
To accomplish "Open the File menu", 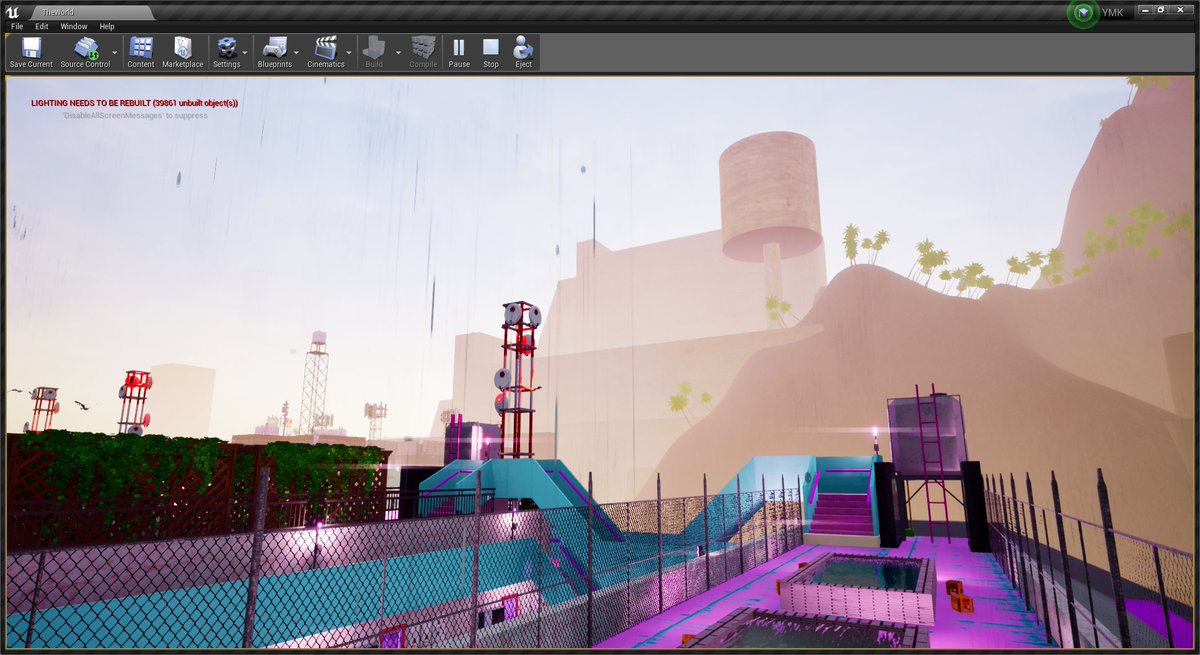I will 17,26.
